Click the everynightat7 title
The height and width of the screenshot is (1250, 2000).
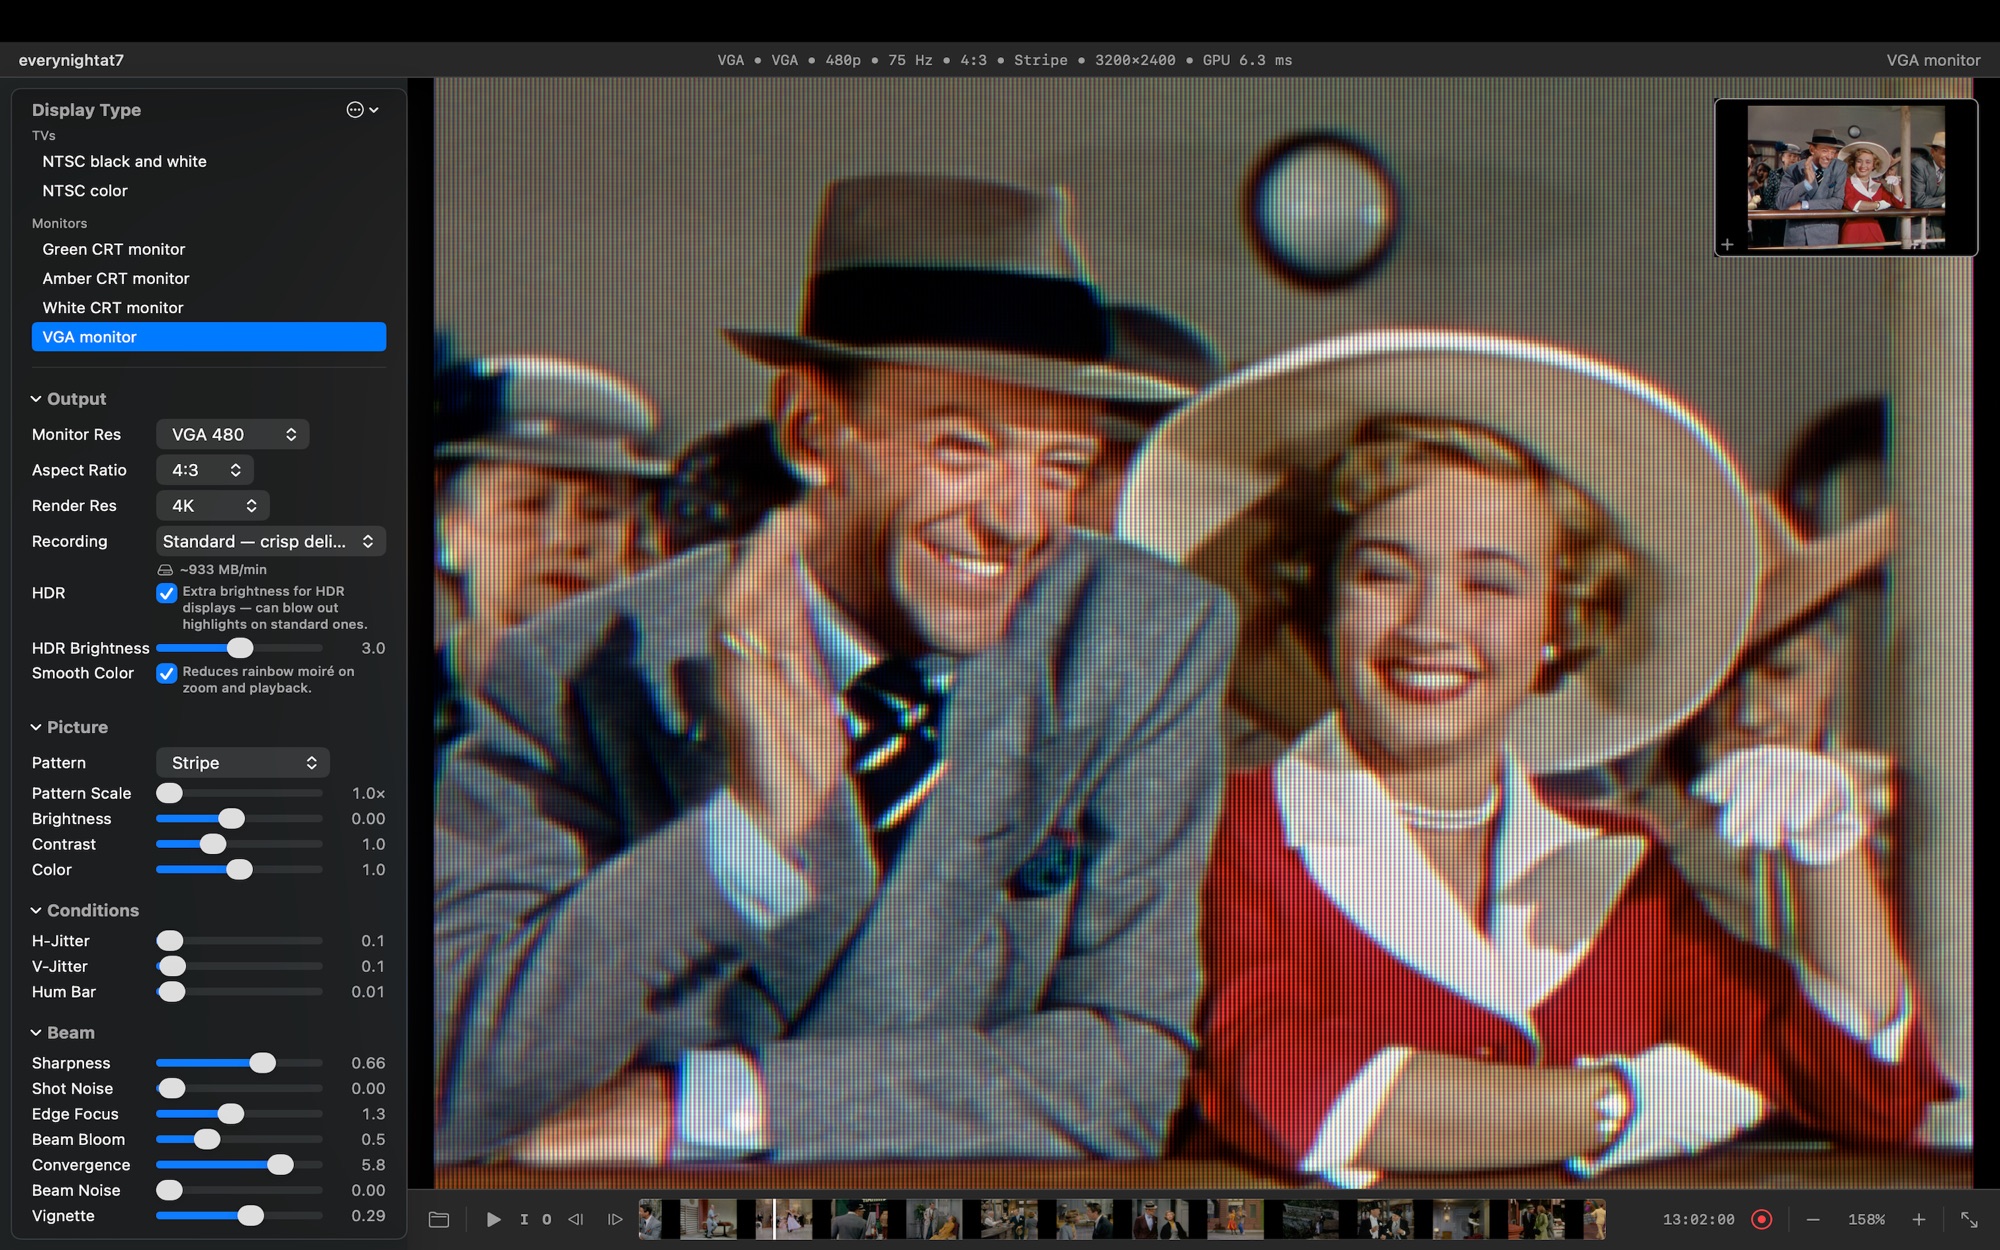tap(71, 60)
